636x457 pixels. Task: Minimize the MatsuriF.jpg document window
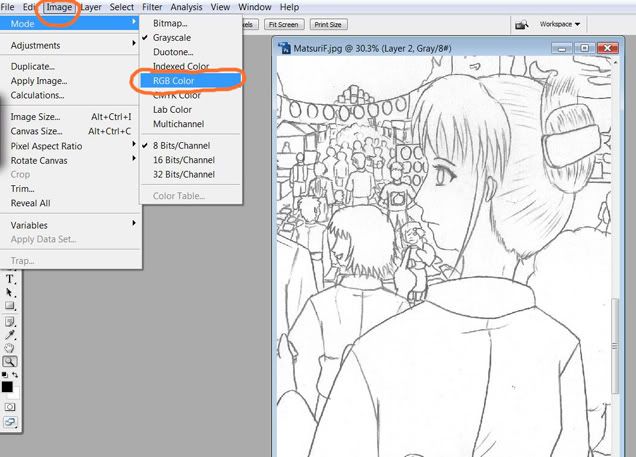pyautogui.click(x=562, y=48)
